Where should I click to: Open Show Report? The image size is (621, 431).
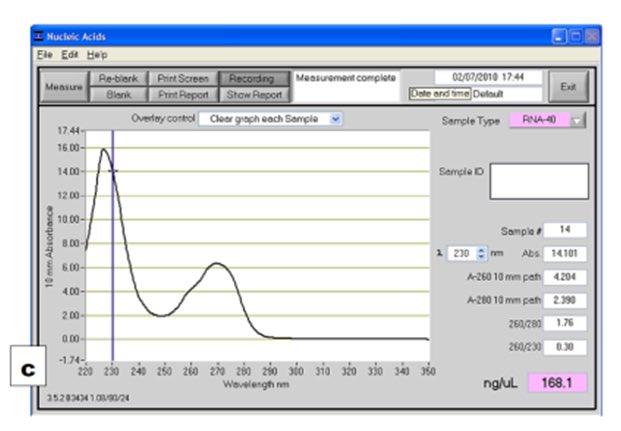point(253,95)
